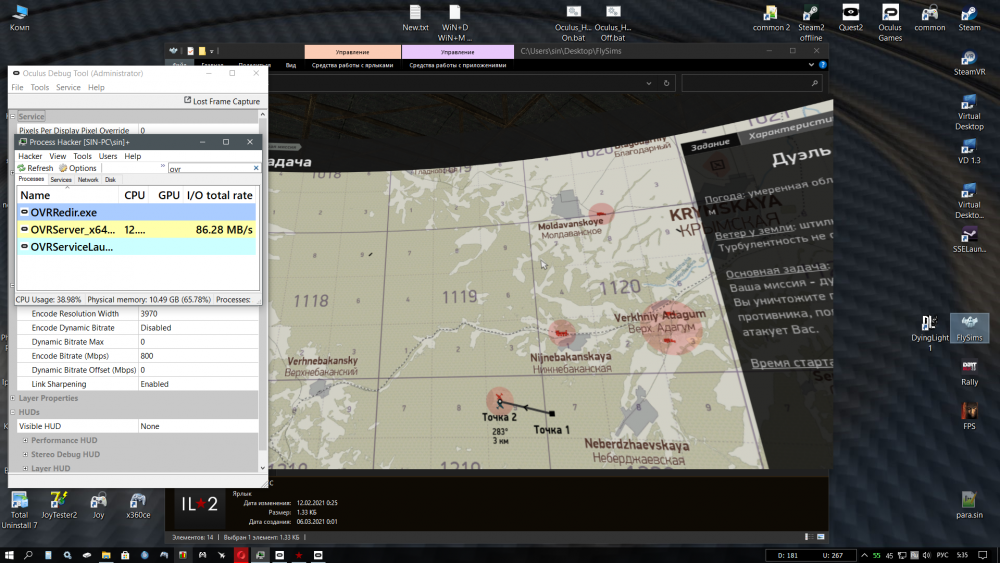This screenshot has height=563, width=1000.
Task: Select the OVRRedir.exe process row
Action: (x=136, y=212)
